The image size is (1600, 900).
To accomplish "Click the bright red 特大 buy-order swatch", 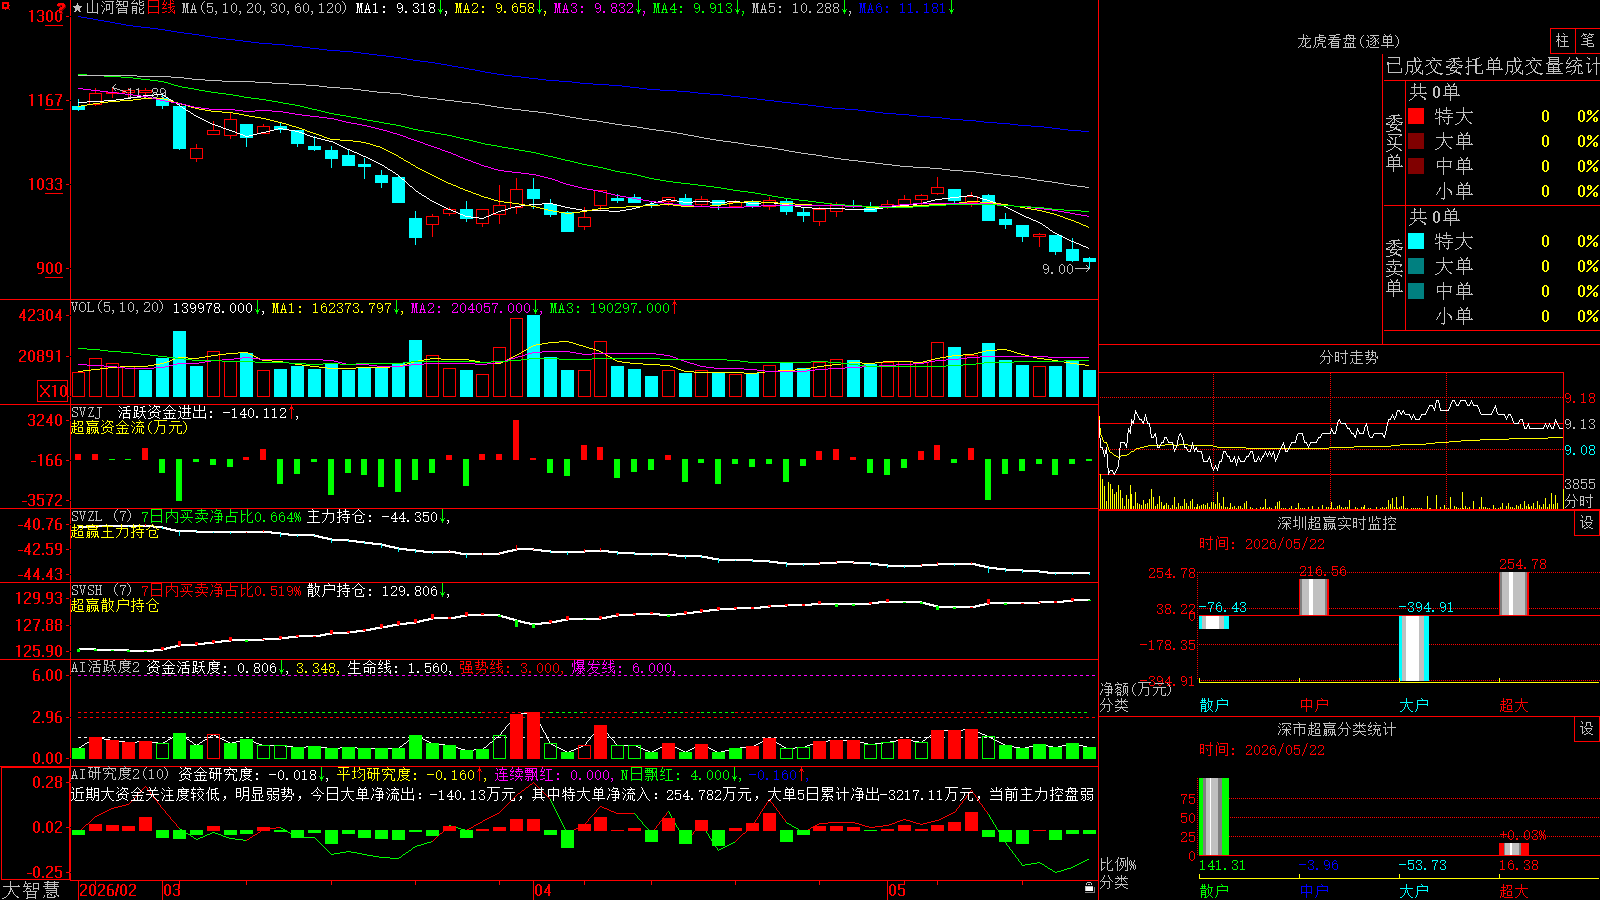I will tap(1416, 116).
